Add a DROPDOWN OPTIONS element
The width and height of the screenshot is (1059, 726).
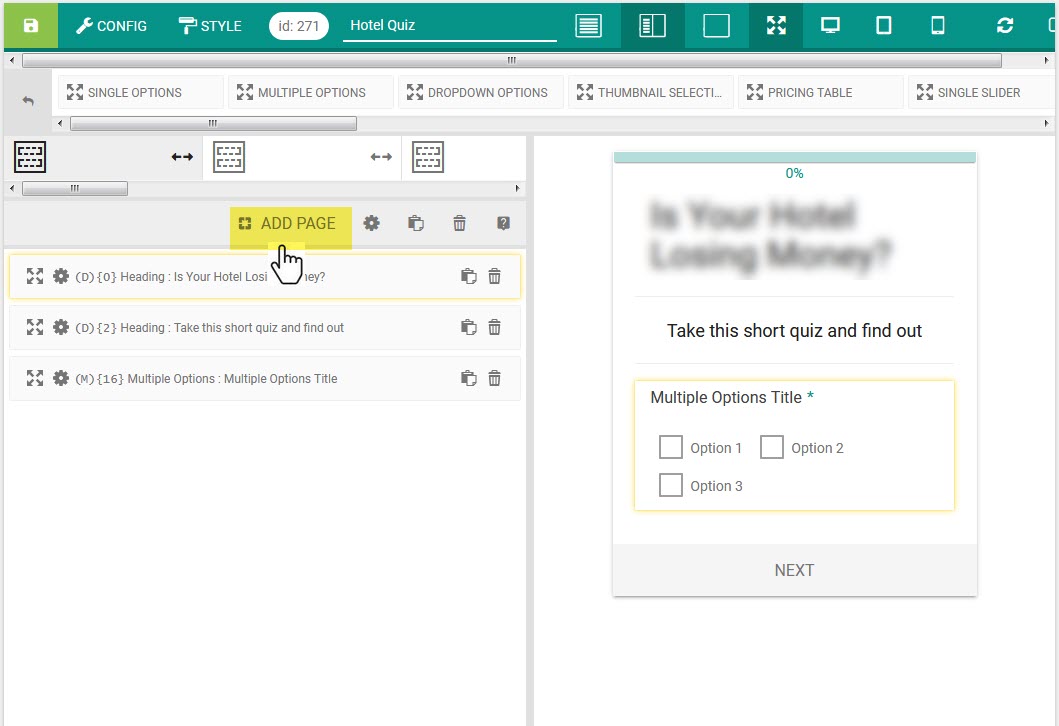click(481, 93)
